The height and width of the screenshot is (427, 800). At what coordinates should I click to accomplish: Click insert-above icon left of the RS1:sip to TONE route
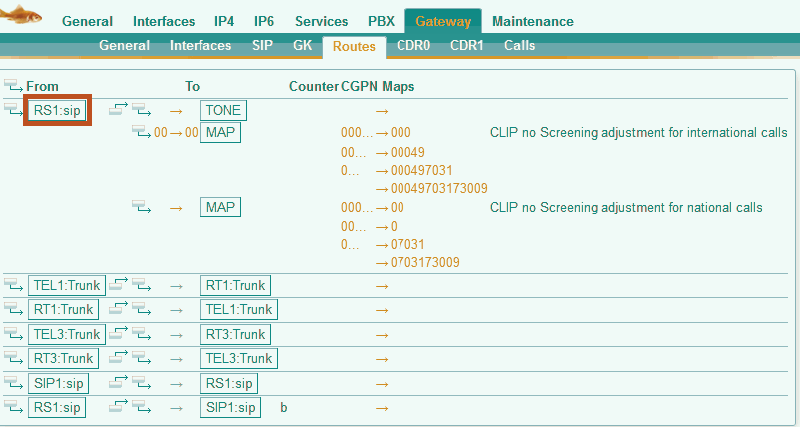coord(13,110)
